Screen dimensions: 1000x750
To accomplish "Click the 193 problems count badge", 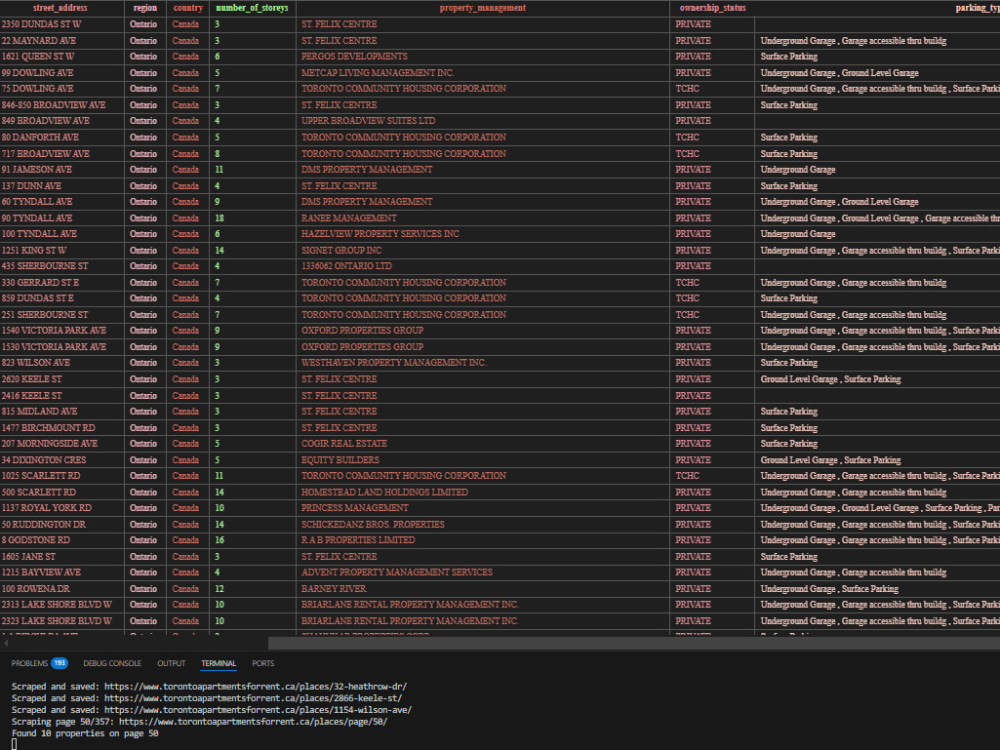I will coord(59,663).
